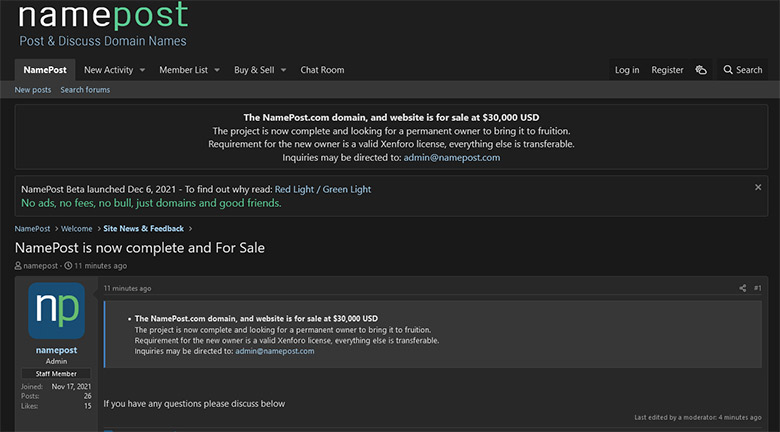The image size is (780, 432).
Task: Go to NamePost breadcrumb
Action: tap(32, 229)
